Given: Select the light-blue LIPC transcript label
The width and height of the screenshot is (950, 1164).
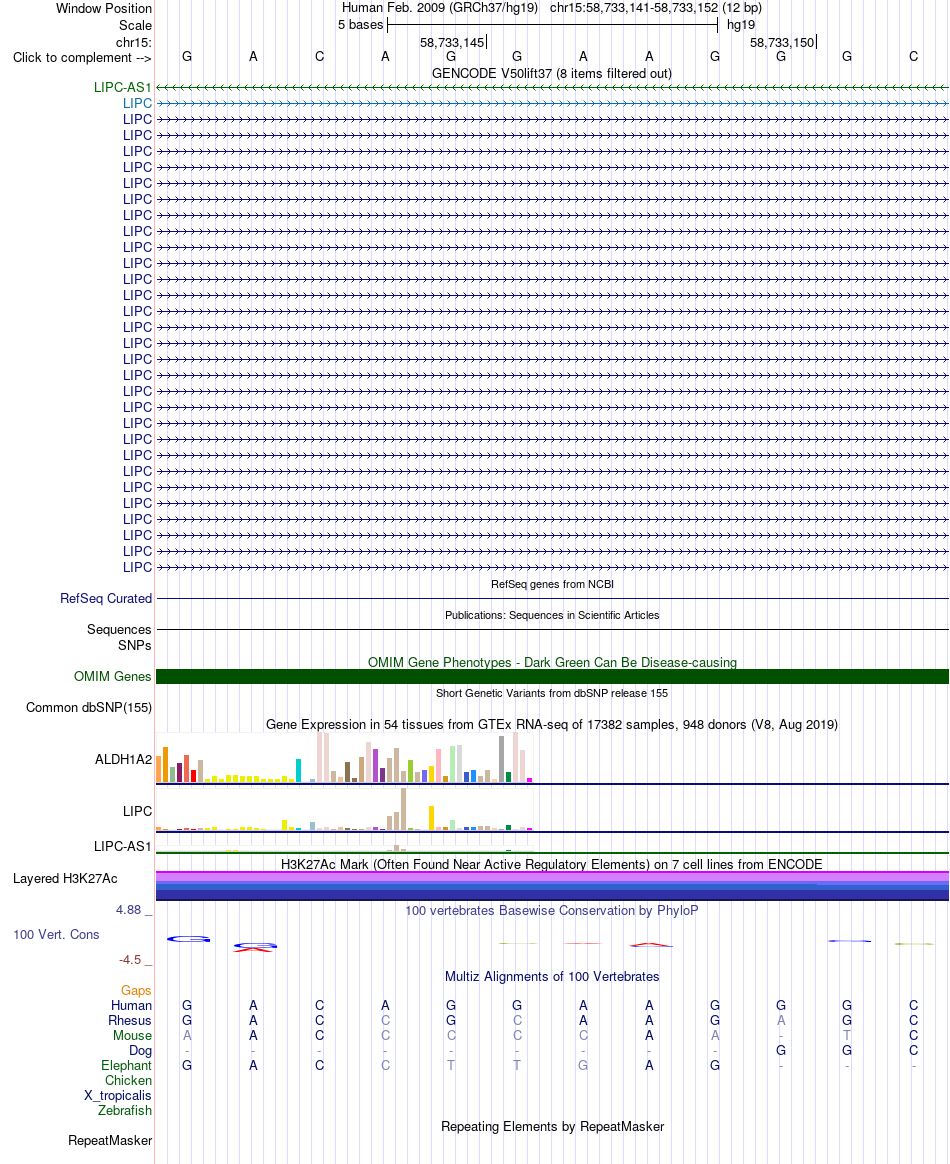Looking at the screenshot, I should (x=137, y=103).
